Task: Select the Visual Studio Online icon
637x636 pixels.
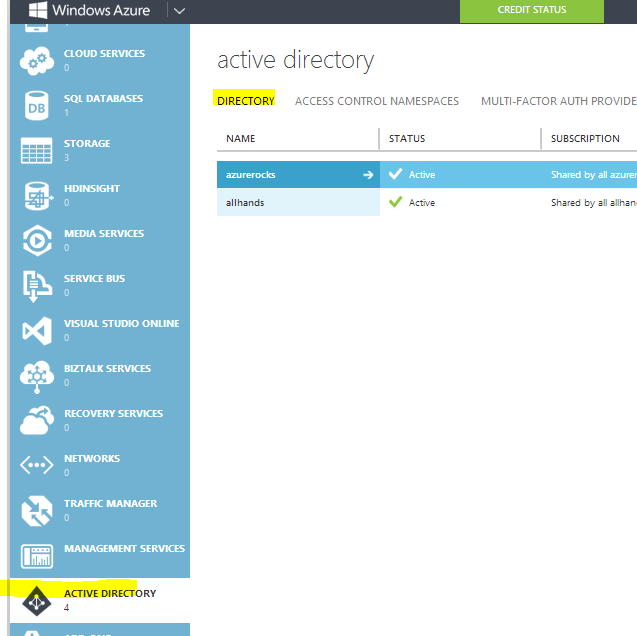Action: [x=37, y=331]
